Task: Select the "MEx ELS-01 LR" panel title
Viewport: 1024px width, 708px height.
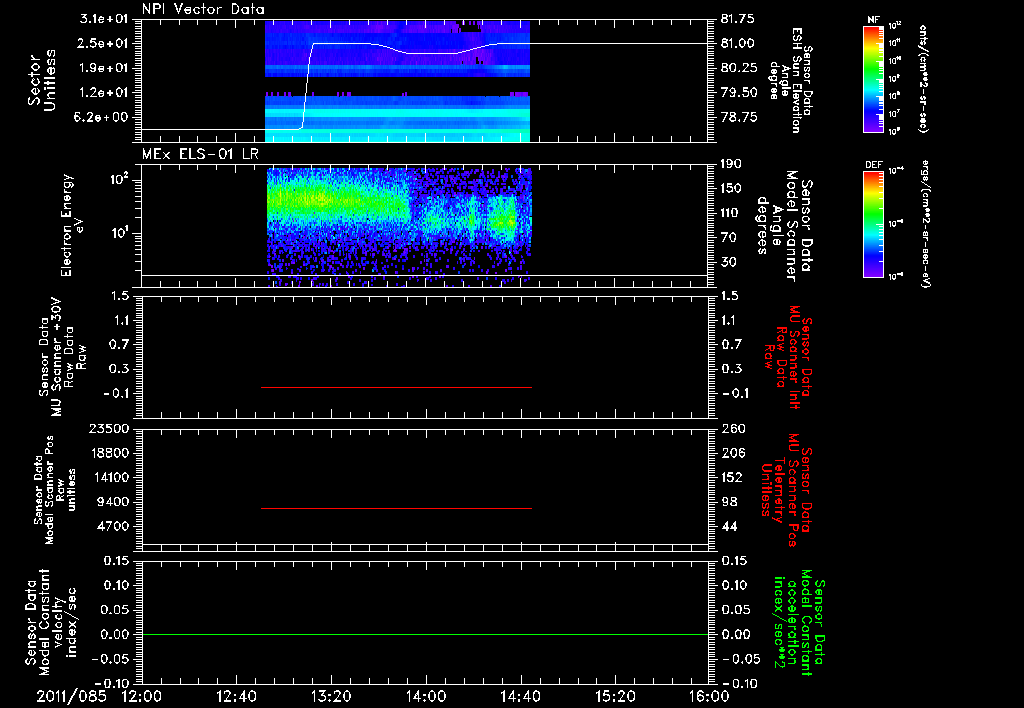Action: (x=200, y=154)
